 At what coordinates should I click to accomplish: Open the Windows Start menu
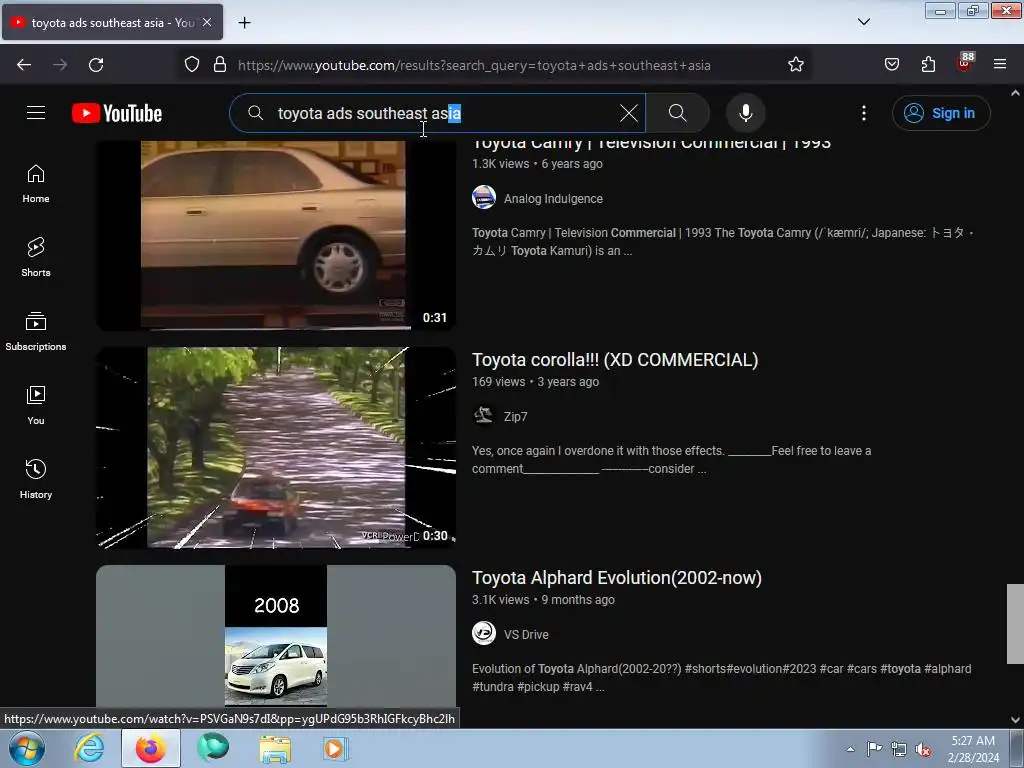tap(27, 748)
